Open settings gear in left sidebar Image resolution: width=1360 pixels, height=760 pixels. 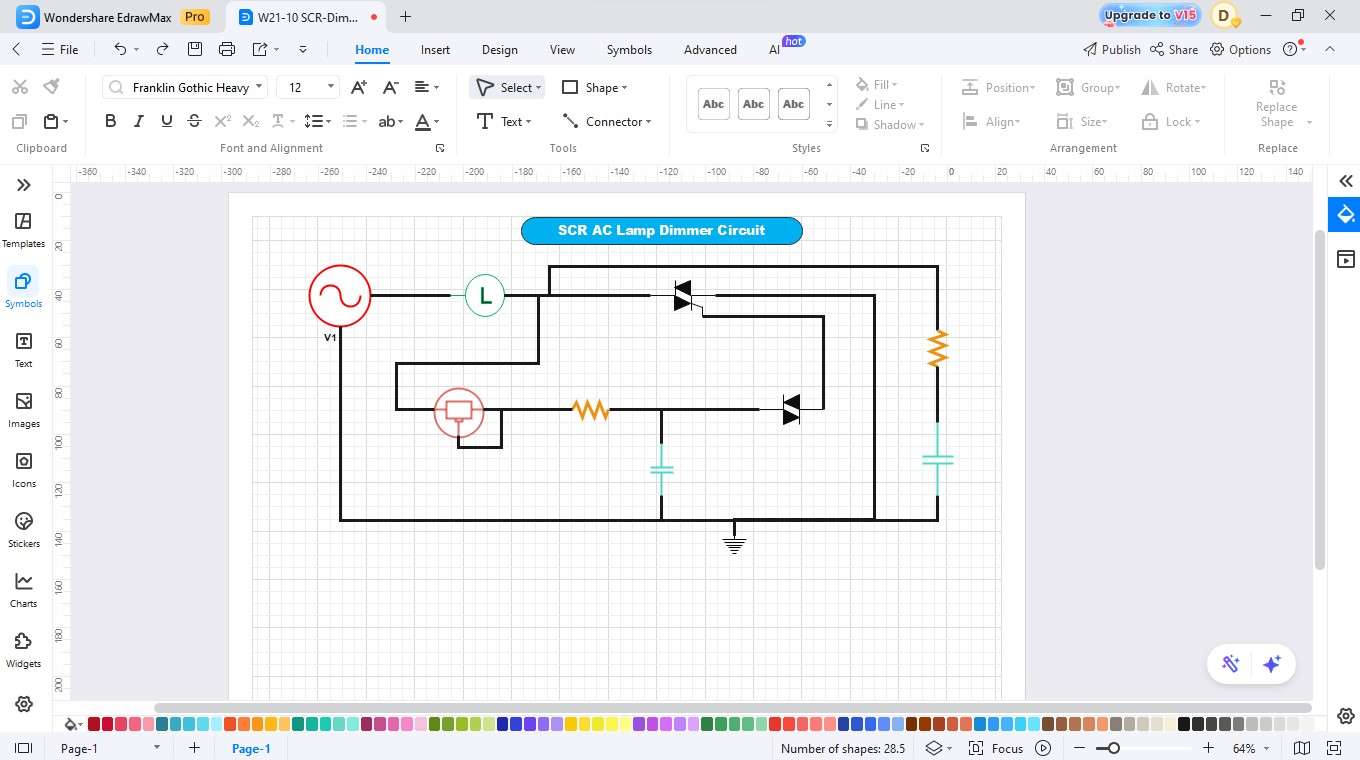coord(24,704)
